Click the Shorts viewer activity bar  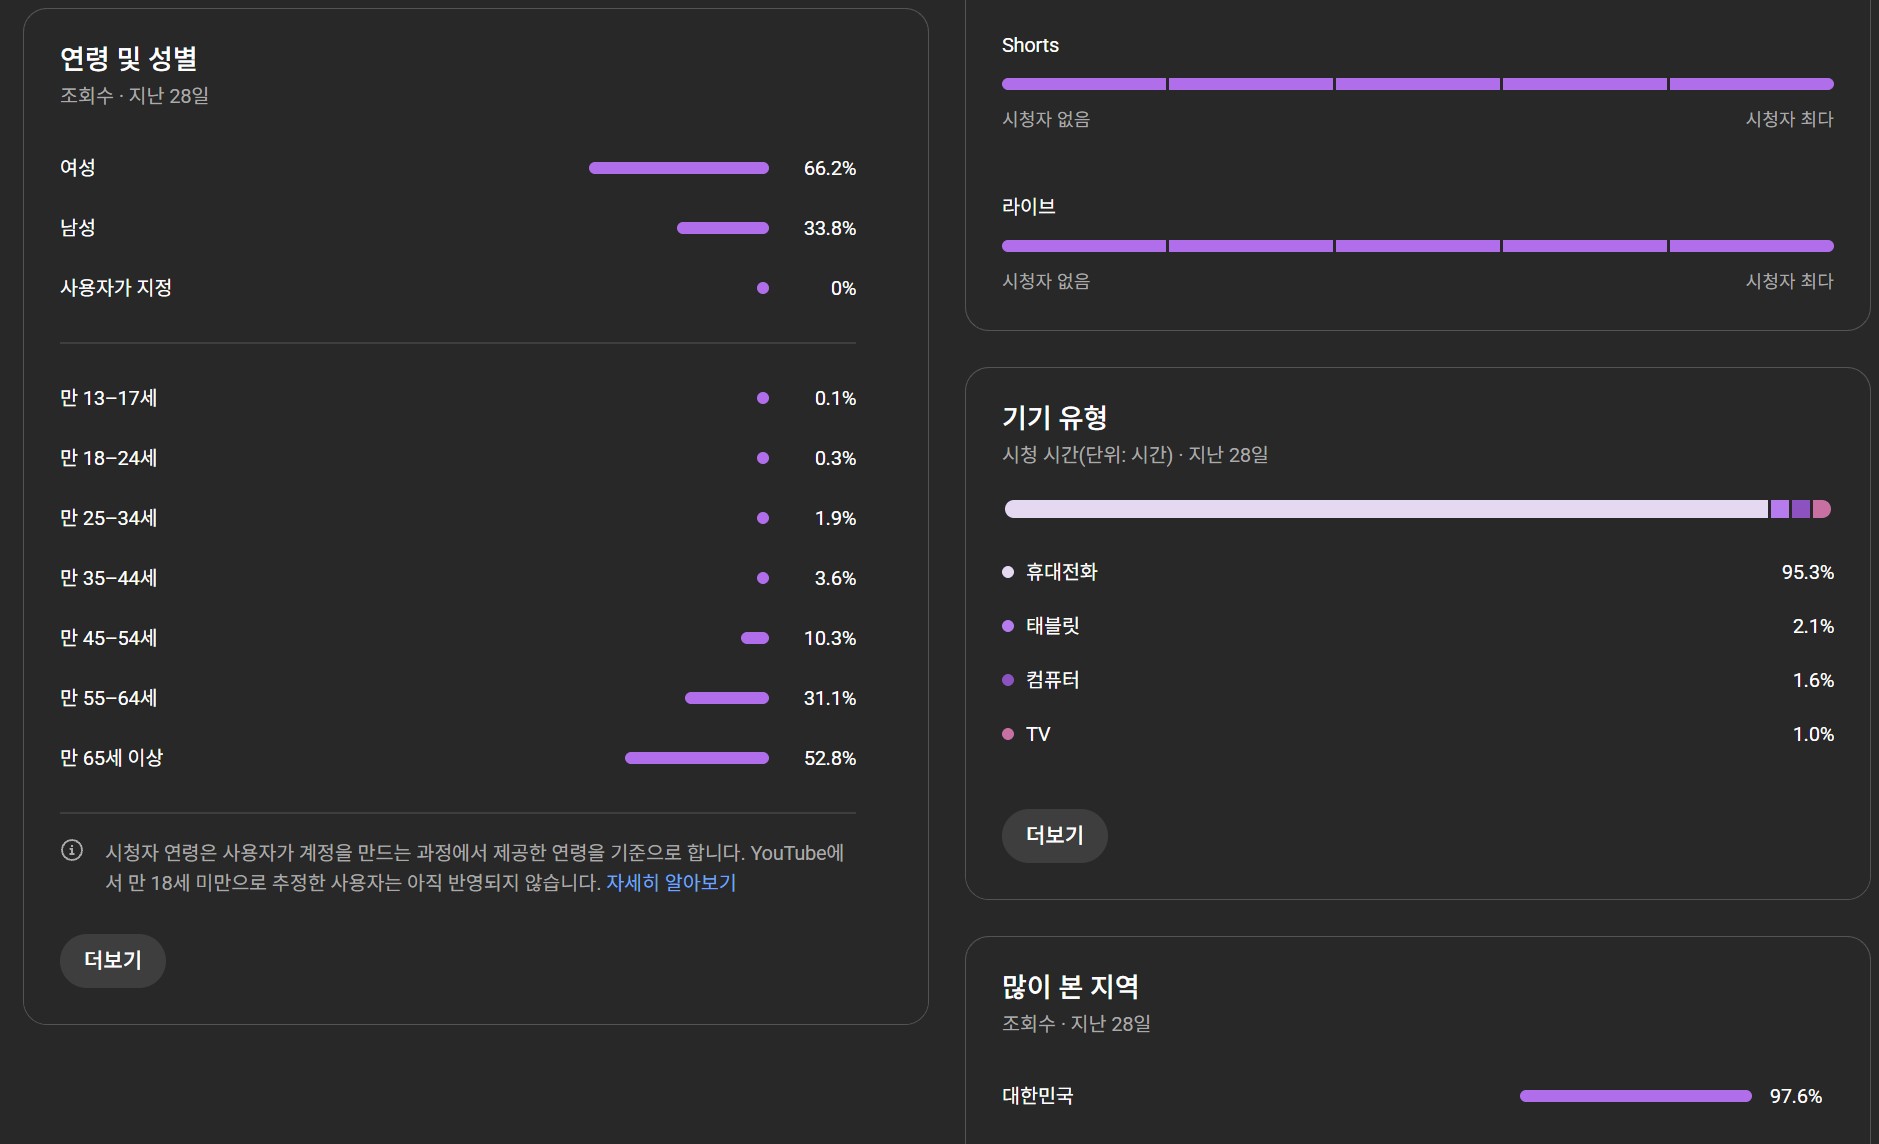(x=1417, y=84)
